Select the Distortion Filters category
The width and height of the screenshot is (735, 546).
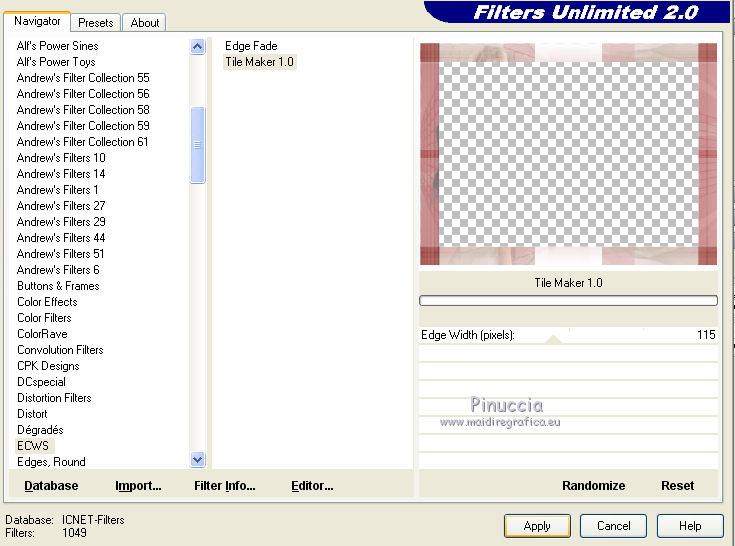click(54, 398)
